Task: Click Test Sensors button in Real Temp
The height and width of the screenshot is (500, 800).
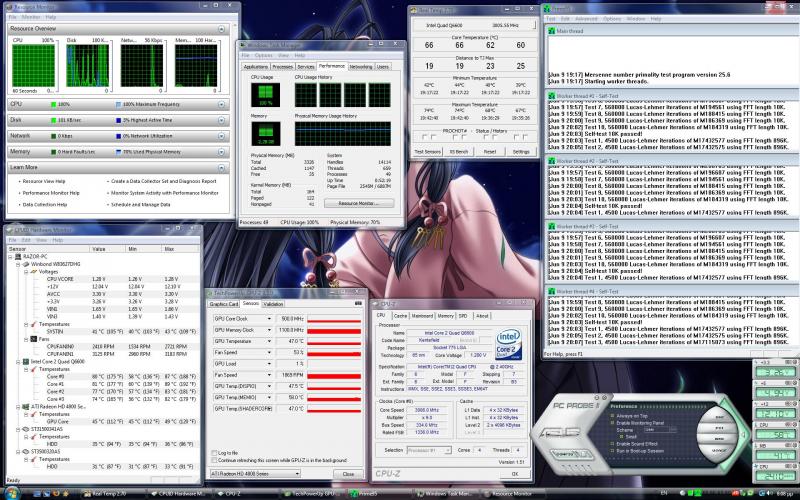Action: coord(428,152)
